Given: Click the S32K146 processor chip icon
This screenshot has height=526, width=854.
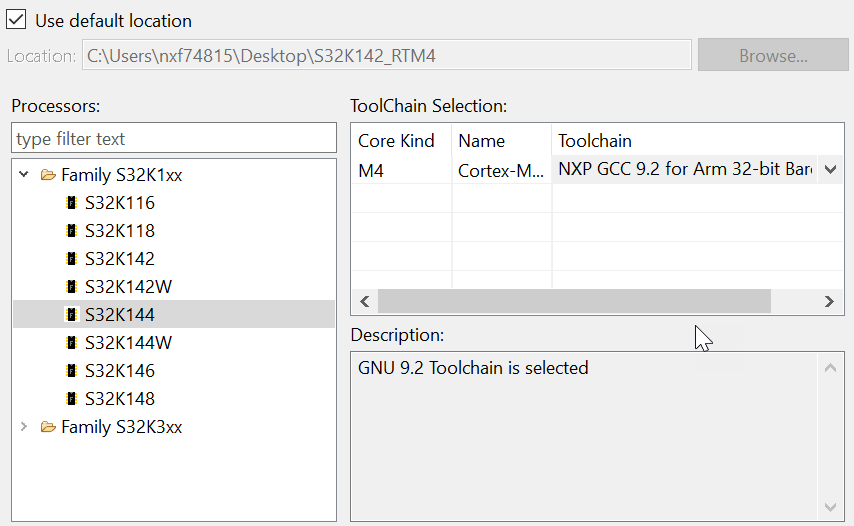Looking at the screenshot, I should pyautogui.click(x=71, y=371).
